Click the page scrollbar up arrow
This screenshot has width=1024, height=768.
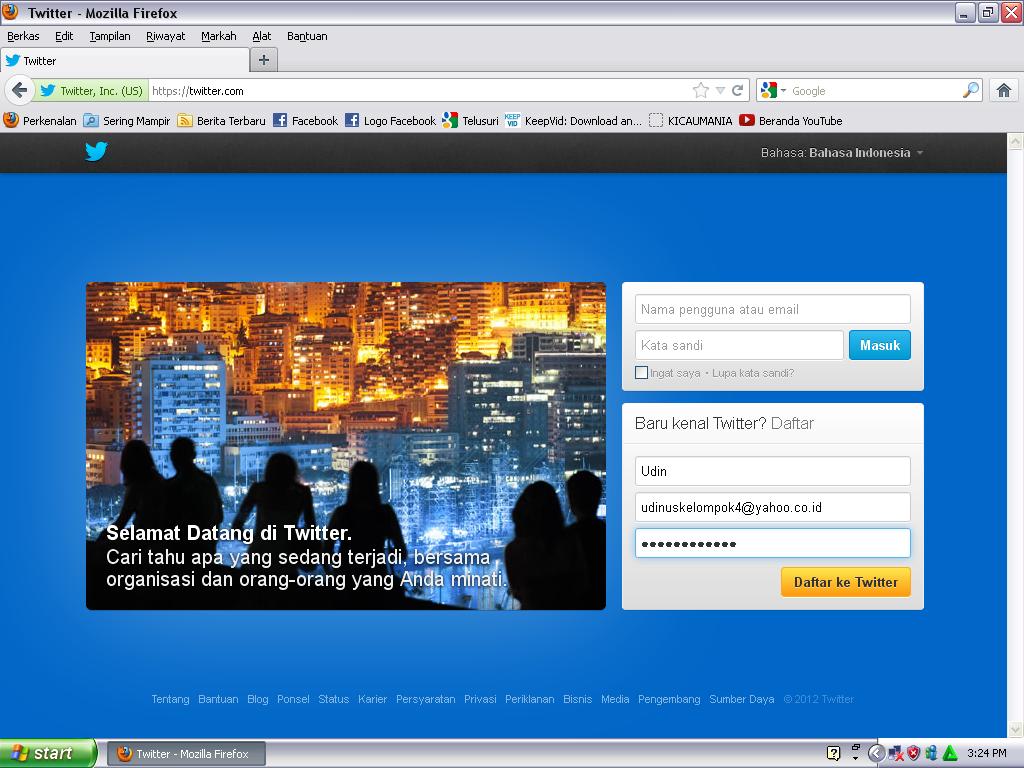(x=1015, y=141)
